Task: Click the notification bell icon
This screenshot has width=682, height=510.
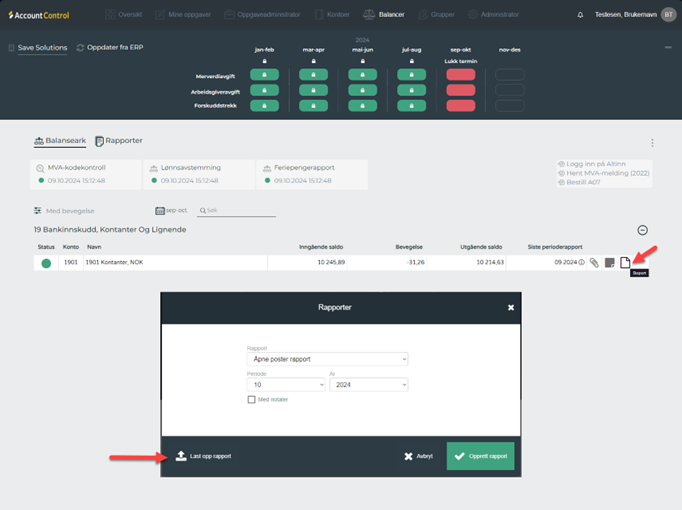Action: 580,15
